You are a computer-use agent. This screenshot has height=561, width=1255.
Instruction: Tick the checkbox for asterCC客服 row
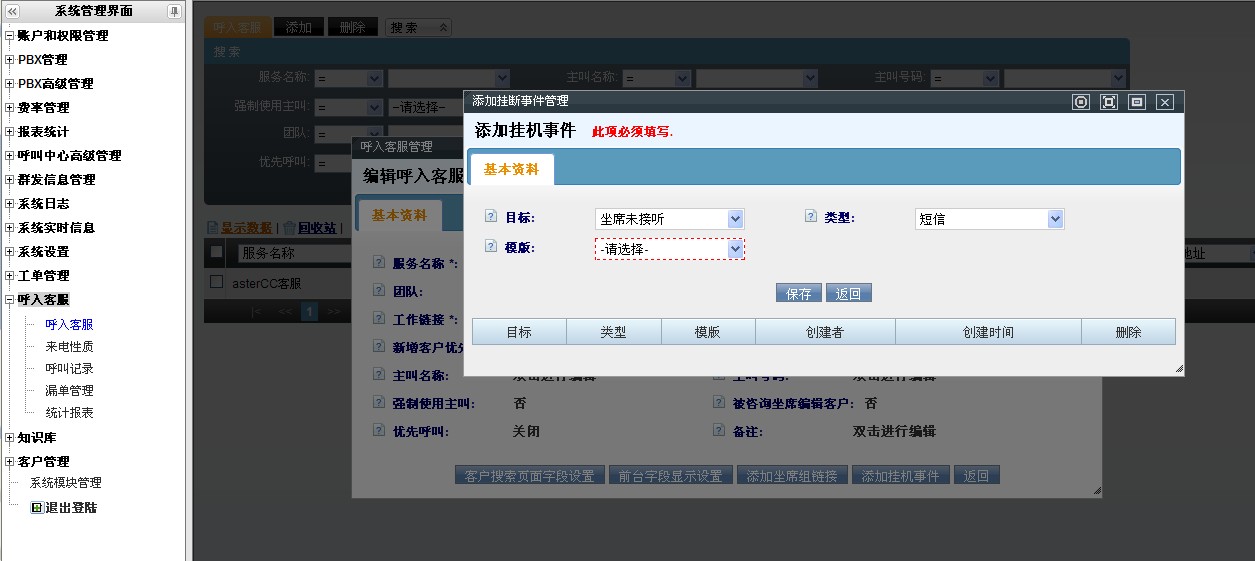coord(216,283)
